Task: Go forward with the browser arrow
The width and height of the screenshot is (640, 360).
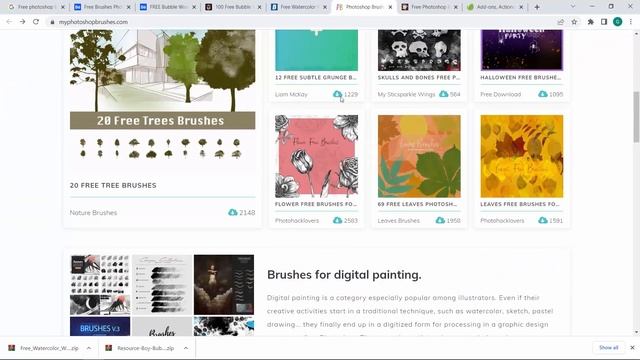Action: 22,22
